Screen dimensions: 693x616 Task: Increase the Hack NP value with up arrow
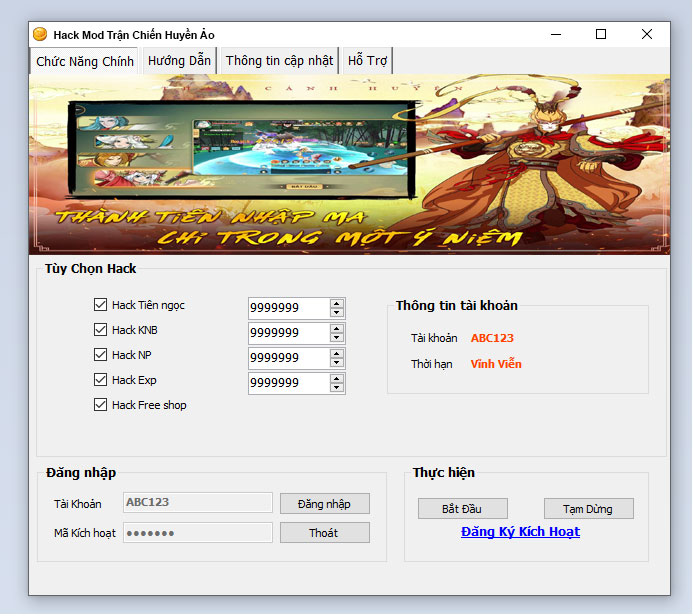337,354
